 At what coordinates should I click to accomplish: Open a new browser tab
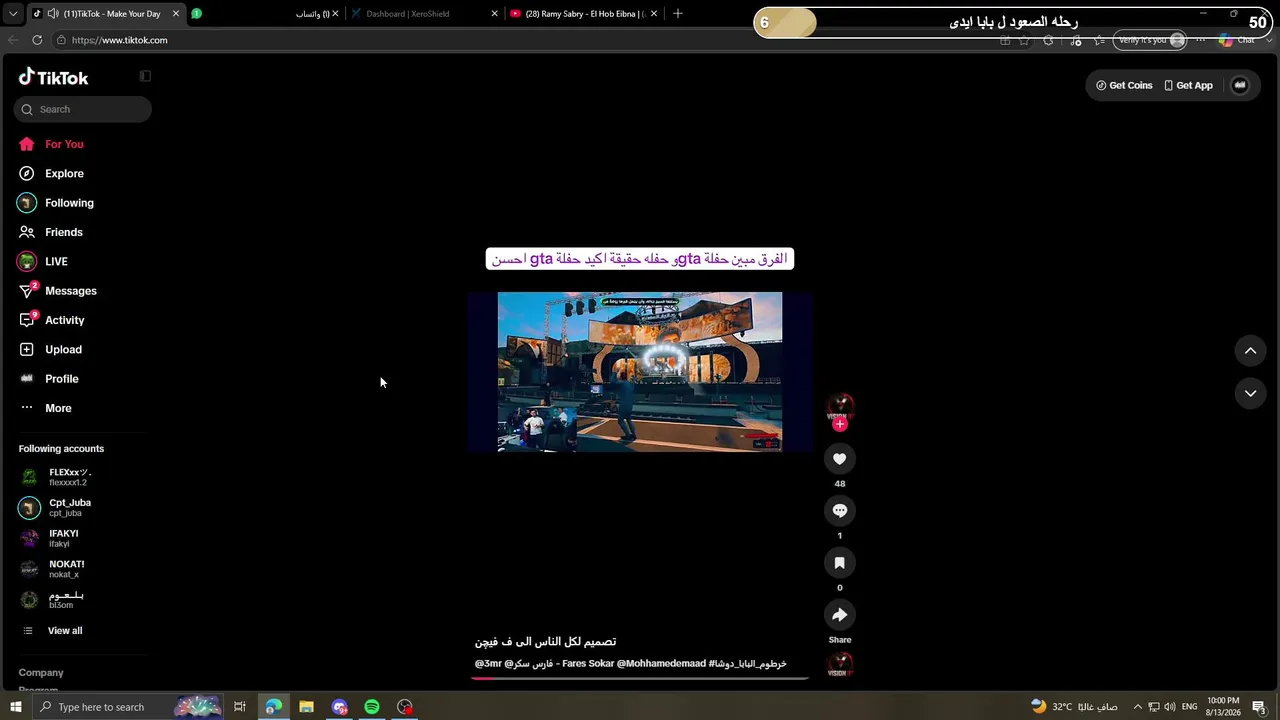pos(678,14)
